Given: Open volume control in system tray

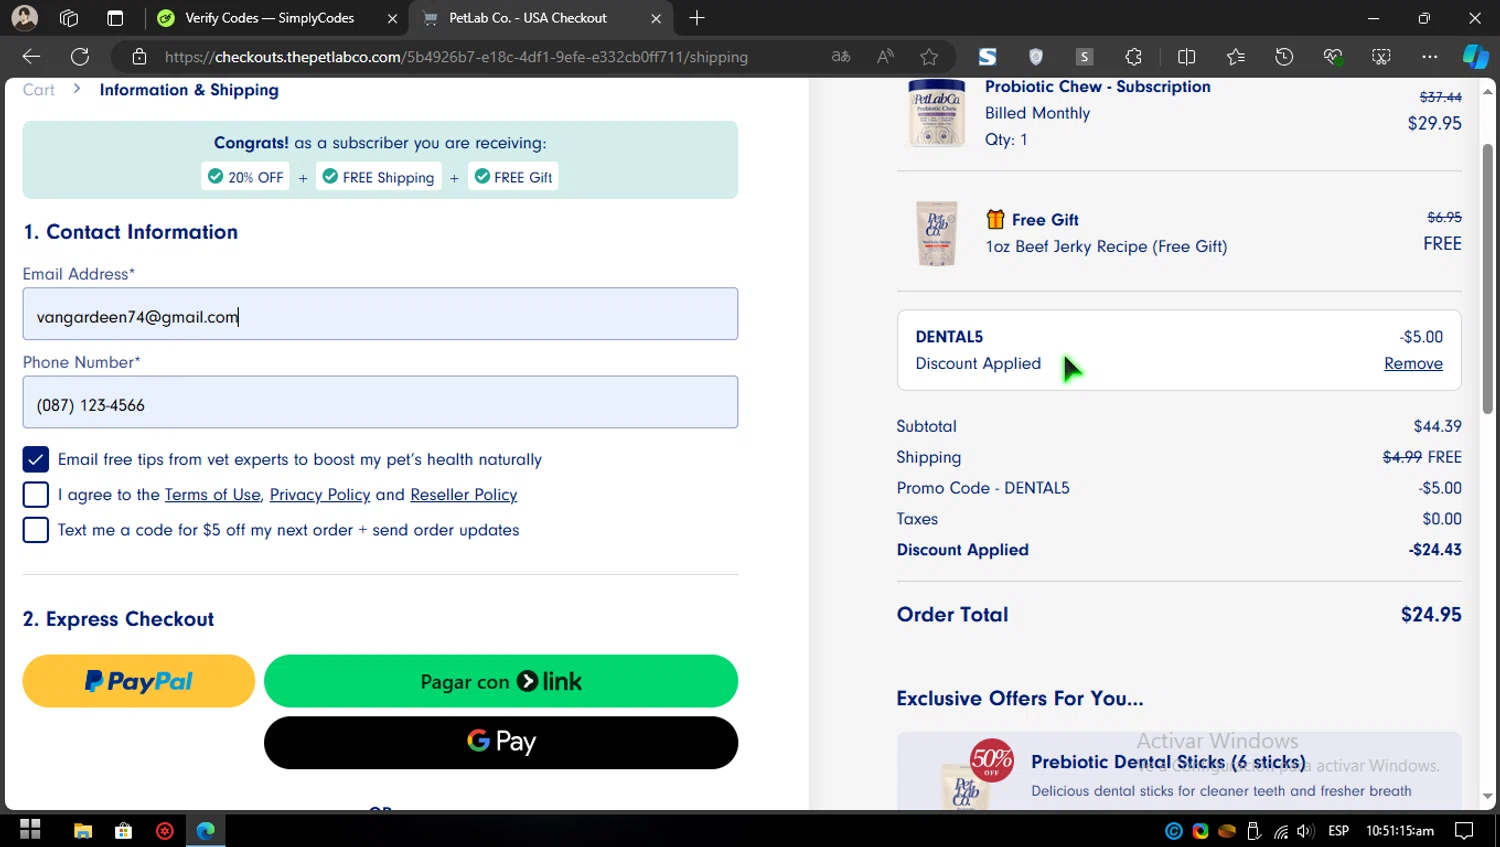Looking at the screenshot, I should (x=1305, y=831).
